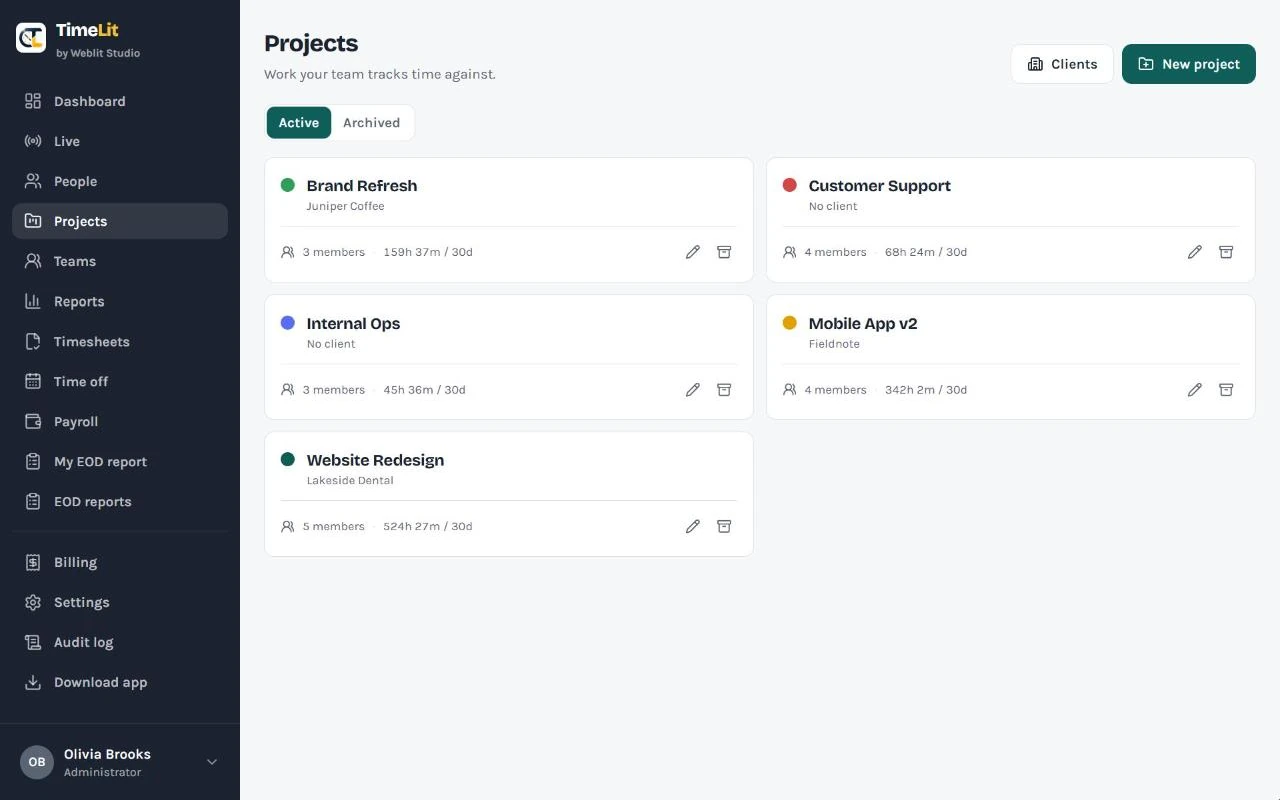Screen dimensions: 1280x800
Task: Click the OB user avatar
Action: click(37, 762)
